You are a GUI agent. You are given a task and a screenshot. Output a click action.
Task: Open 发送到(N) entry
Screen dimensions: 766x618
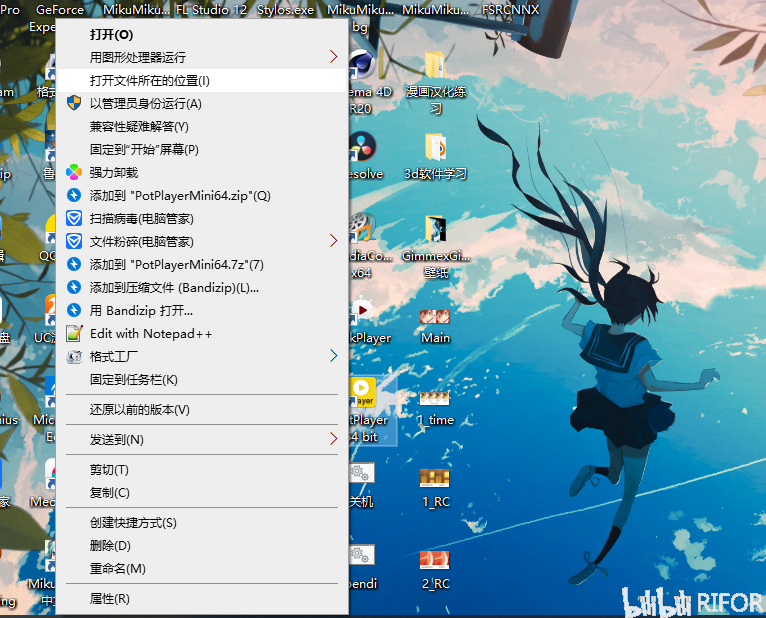pos(201,440)
